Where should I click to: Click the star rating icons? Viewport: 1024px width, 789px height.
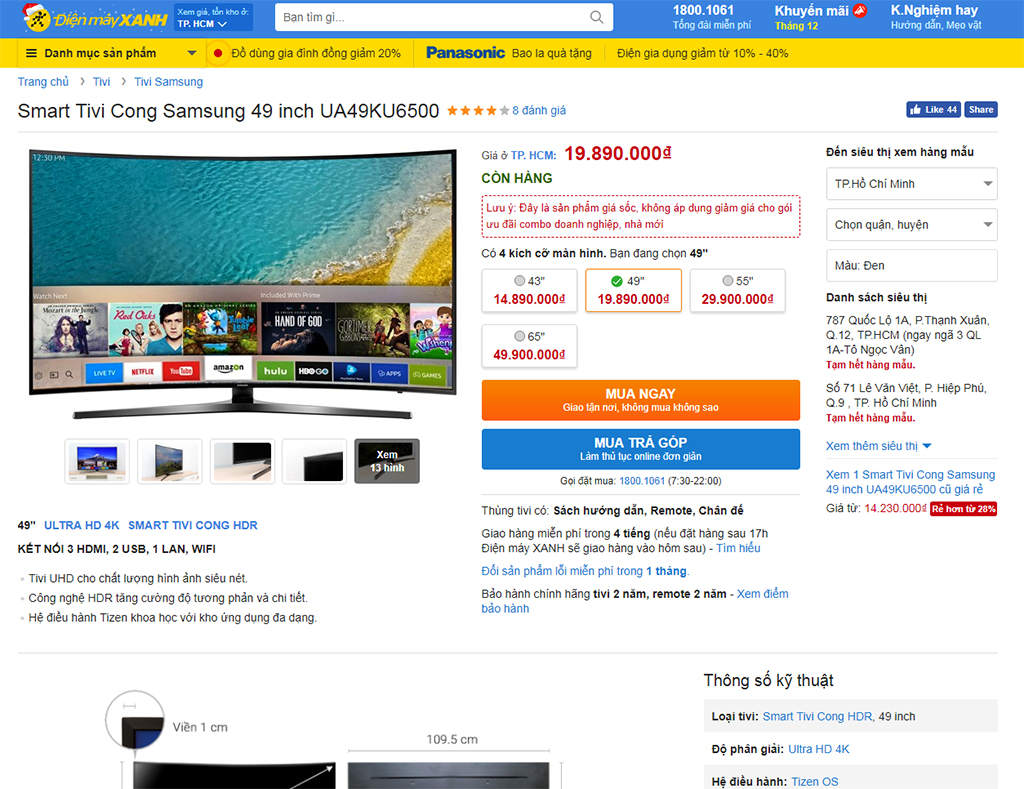pyautogui.click(x=478, y=110)
